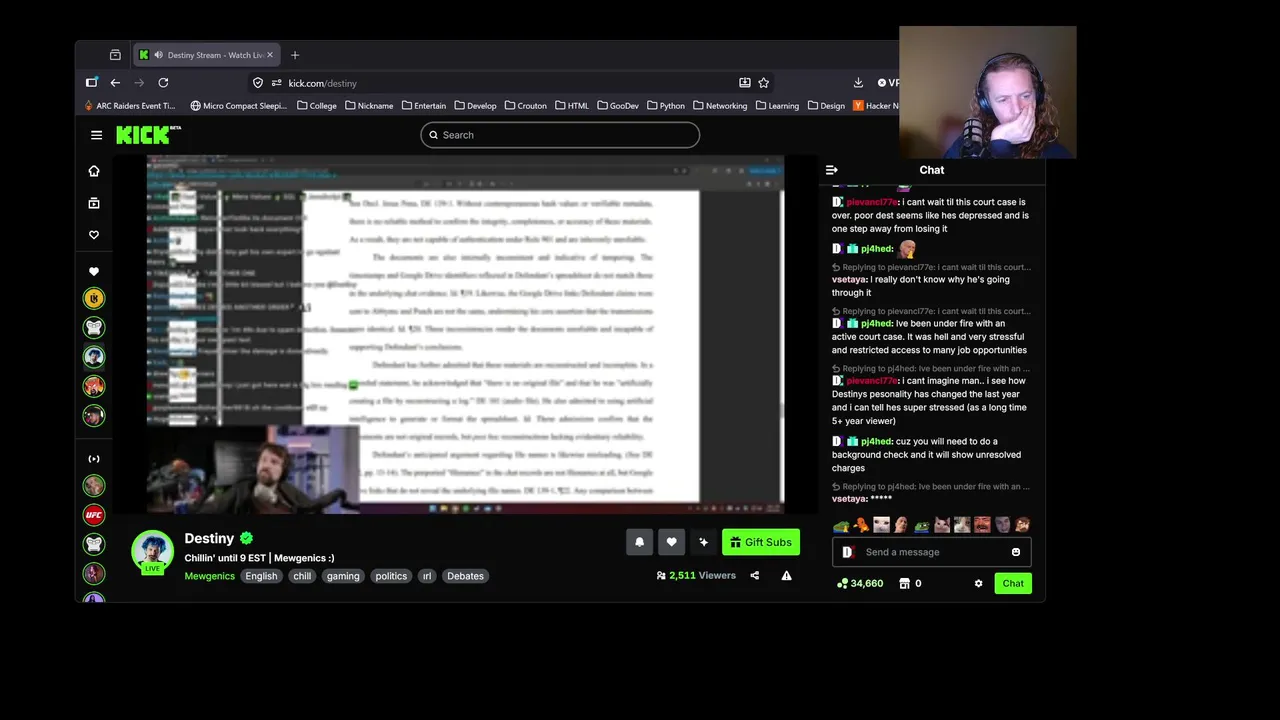The width and height of the screenshot is (1280, 720).
Task: Open the Crouton bookmark folder
Action: [525, 106]
